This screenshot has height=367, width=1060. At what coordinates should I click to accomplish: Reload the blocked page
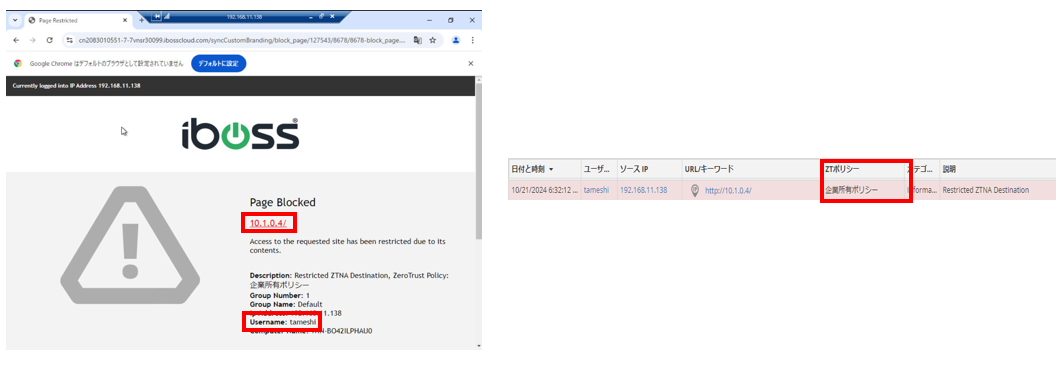pos(49,40)
